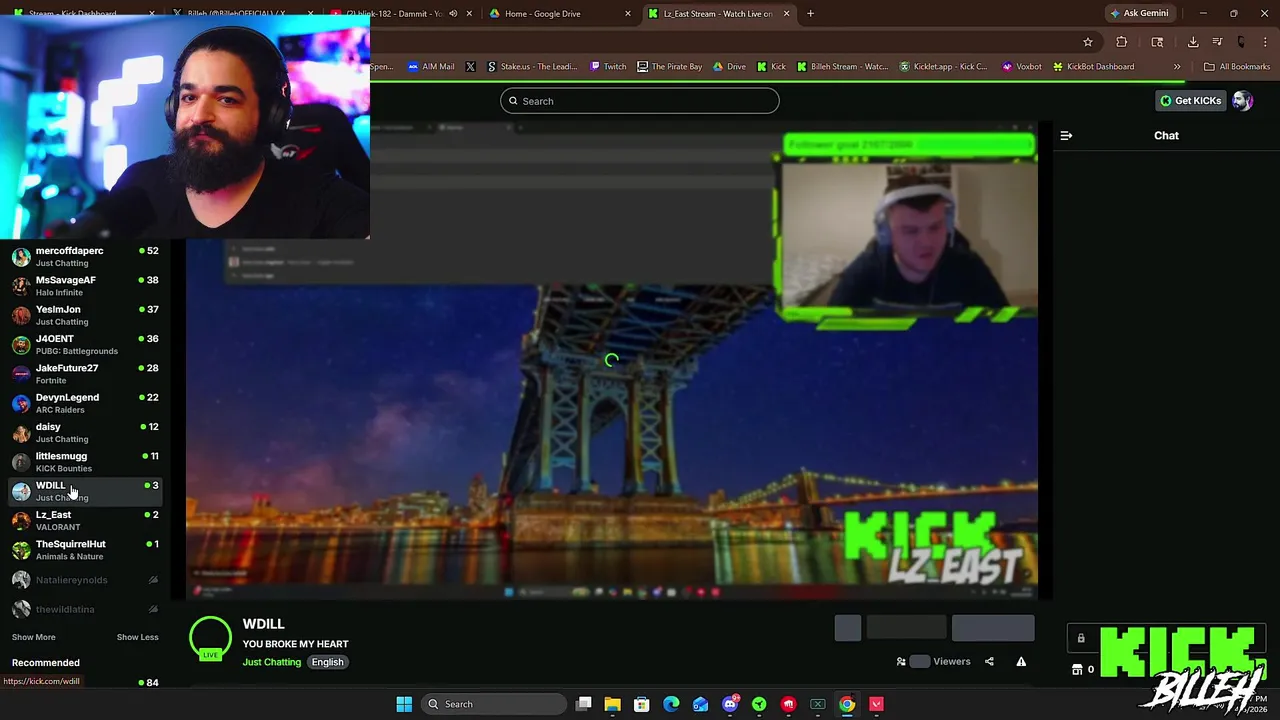Open Valorant icon in taskbar

(876, 704)
